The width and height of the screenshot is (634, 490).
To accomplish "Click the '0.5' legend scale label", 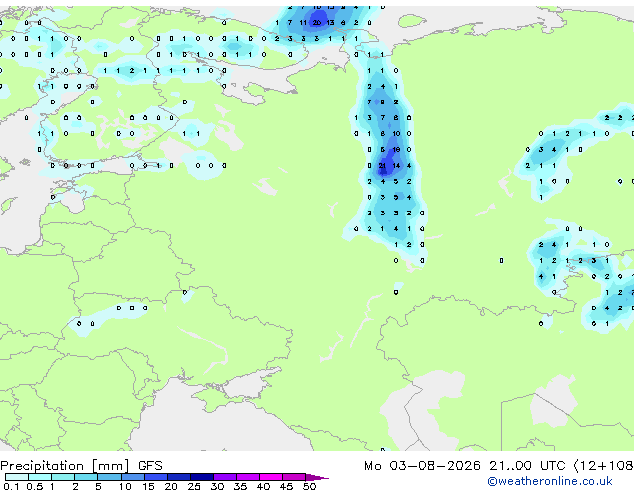I will [34, 486].
